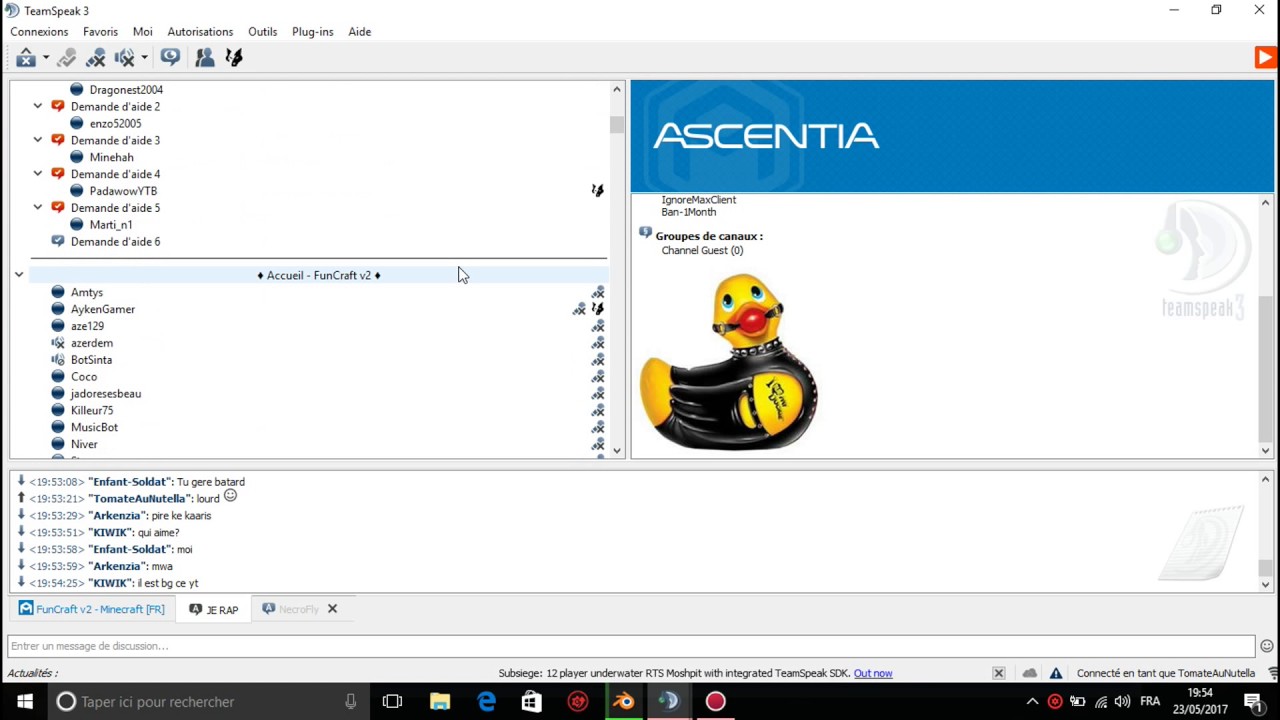
Task: Select user Dragonest2004 in the channel tree
Action: coord(126,90)
